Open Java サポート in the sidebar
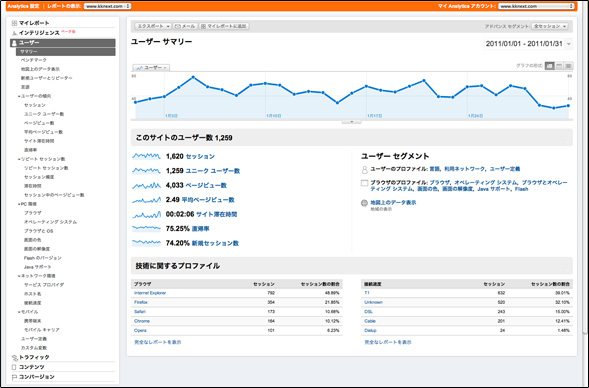This screenshot has height=388, width=589. click(38, 267)
